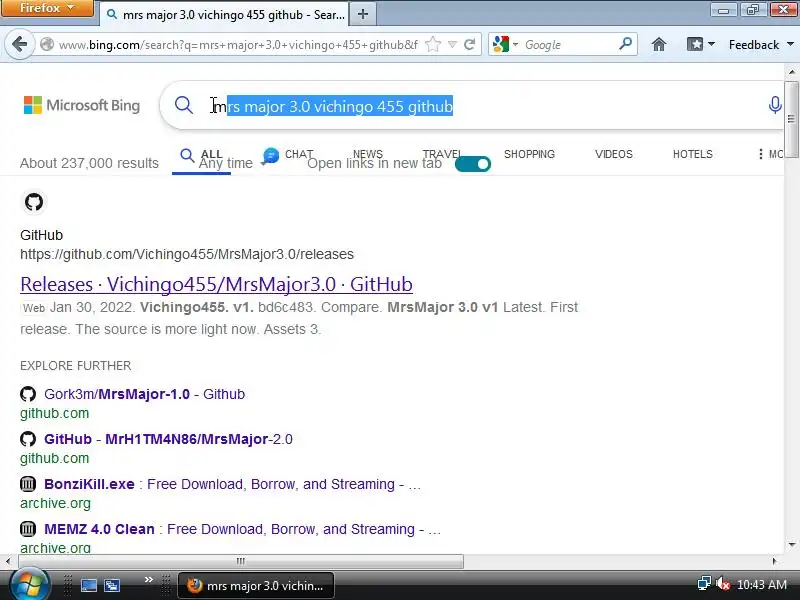Screen dimensions: 800x600
Task: Click the GitHub icon beside Gork3m/MrsMajor-1.0
Action: coord(28,394)
